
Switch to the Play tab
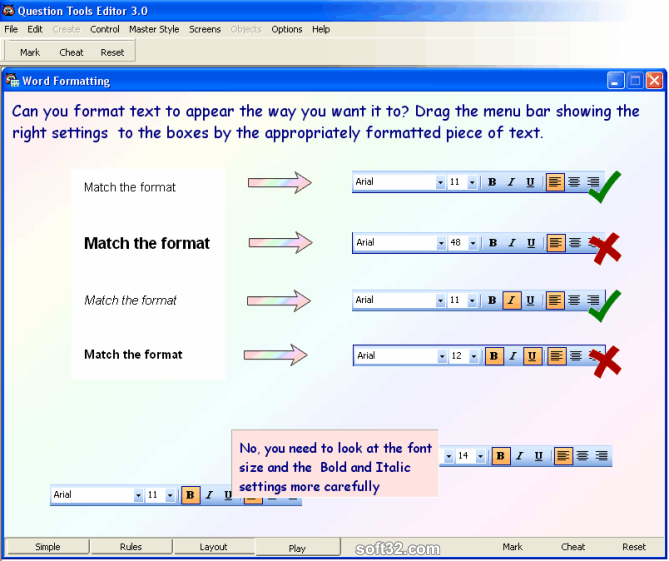297,548
